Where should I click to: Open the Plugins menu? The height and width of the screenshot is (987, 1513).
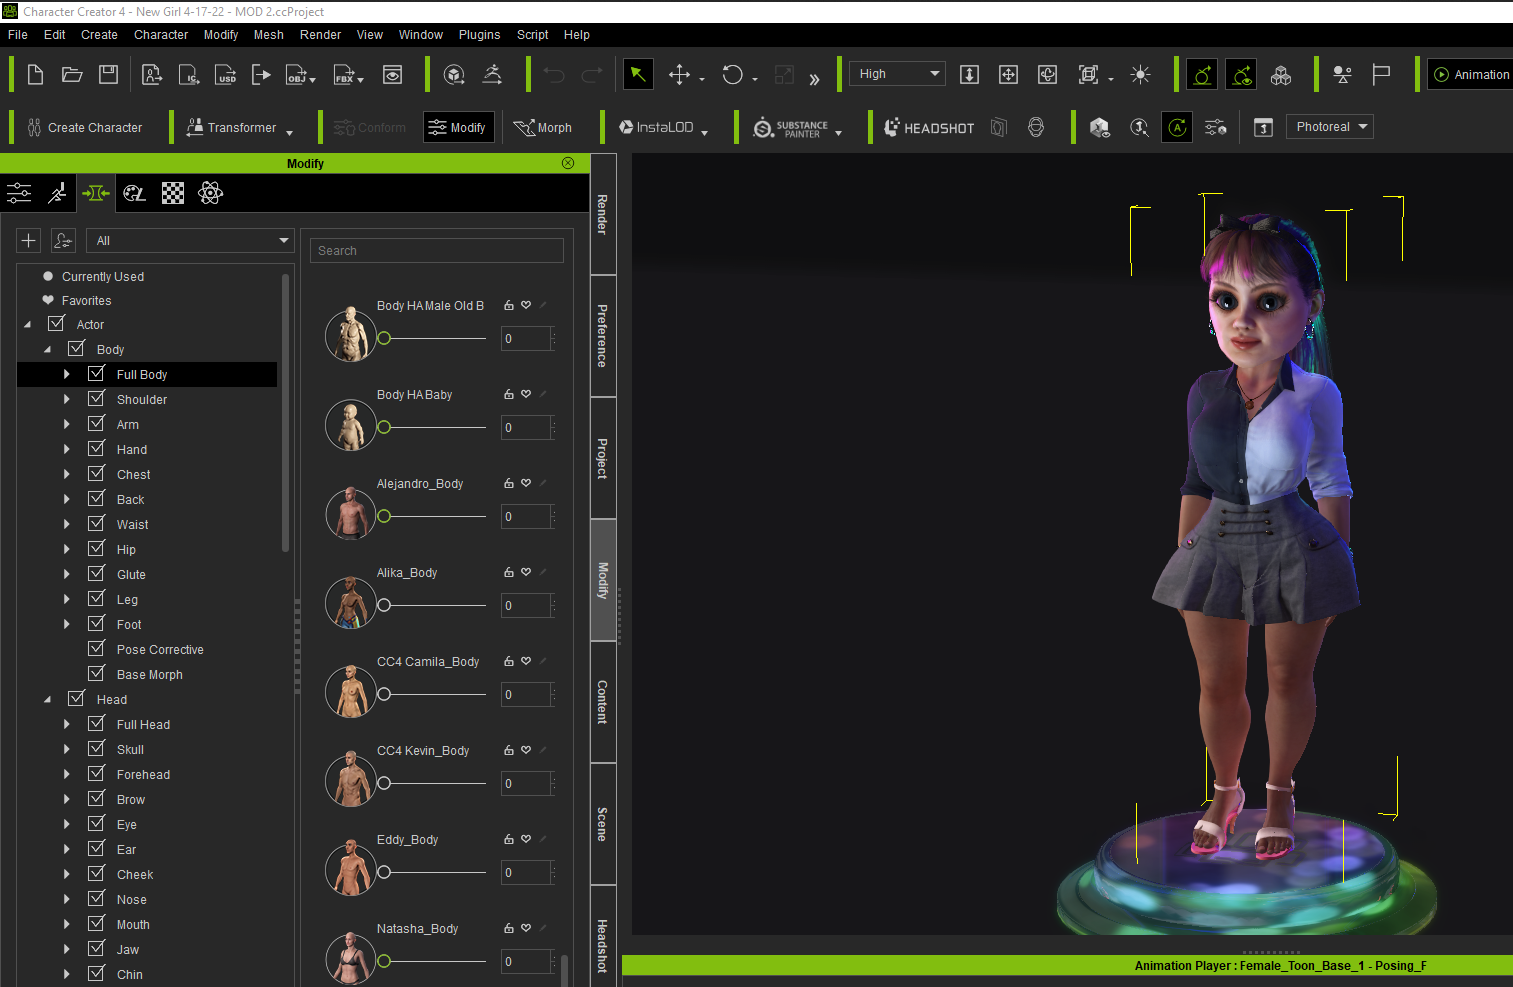point(479,35)
